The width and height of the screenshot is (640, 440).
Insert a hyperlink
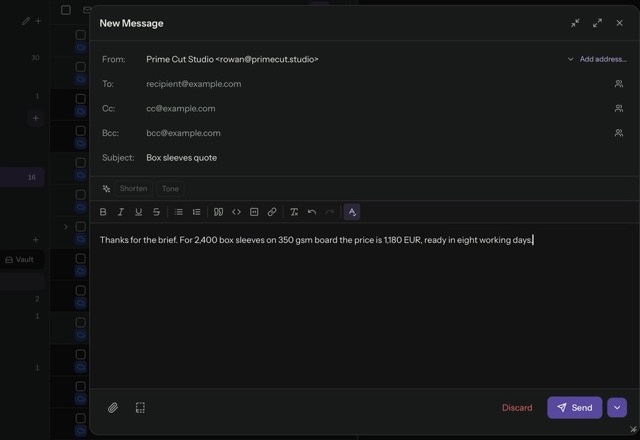tap(272, 212)
